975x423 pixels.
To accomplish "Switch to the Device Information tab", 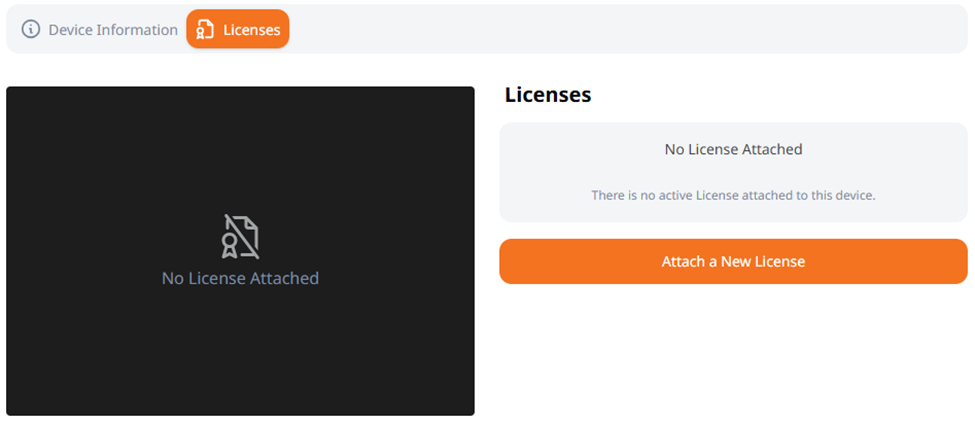I will (x=99, y=29).
